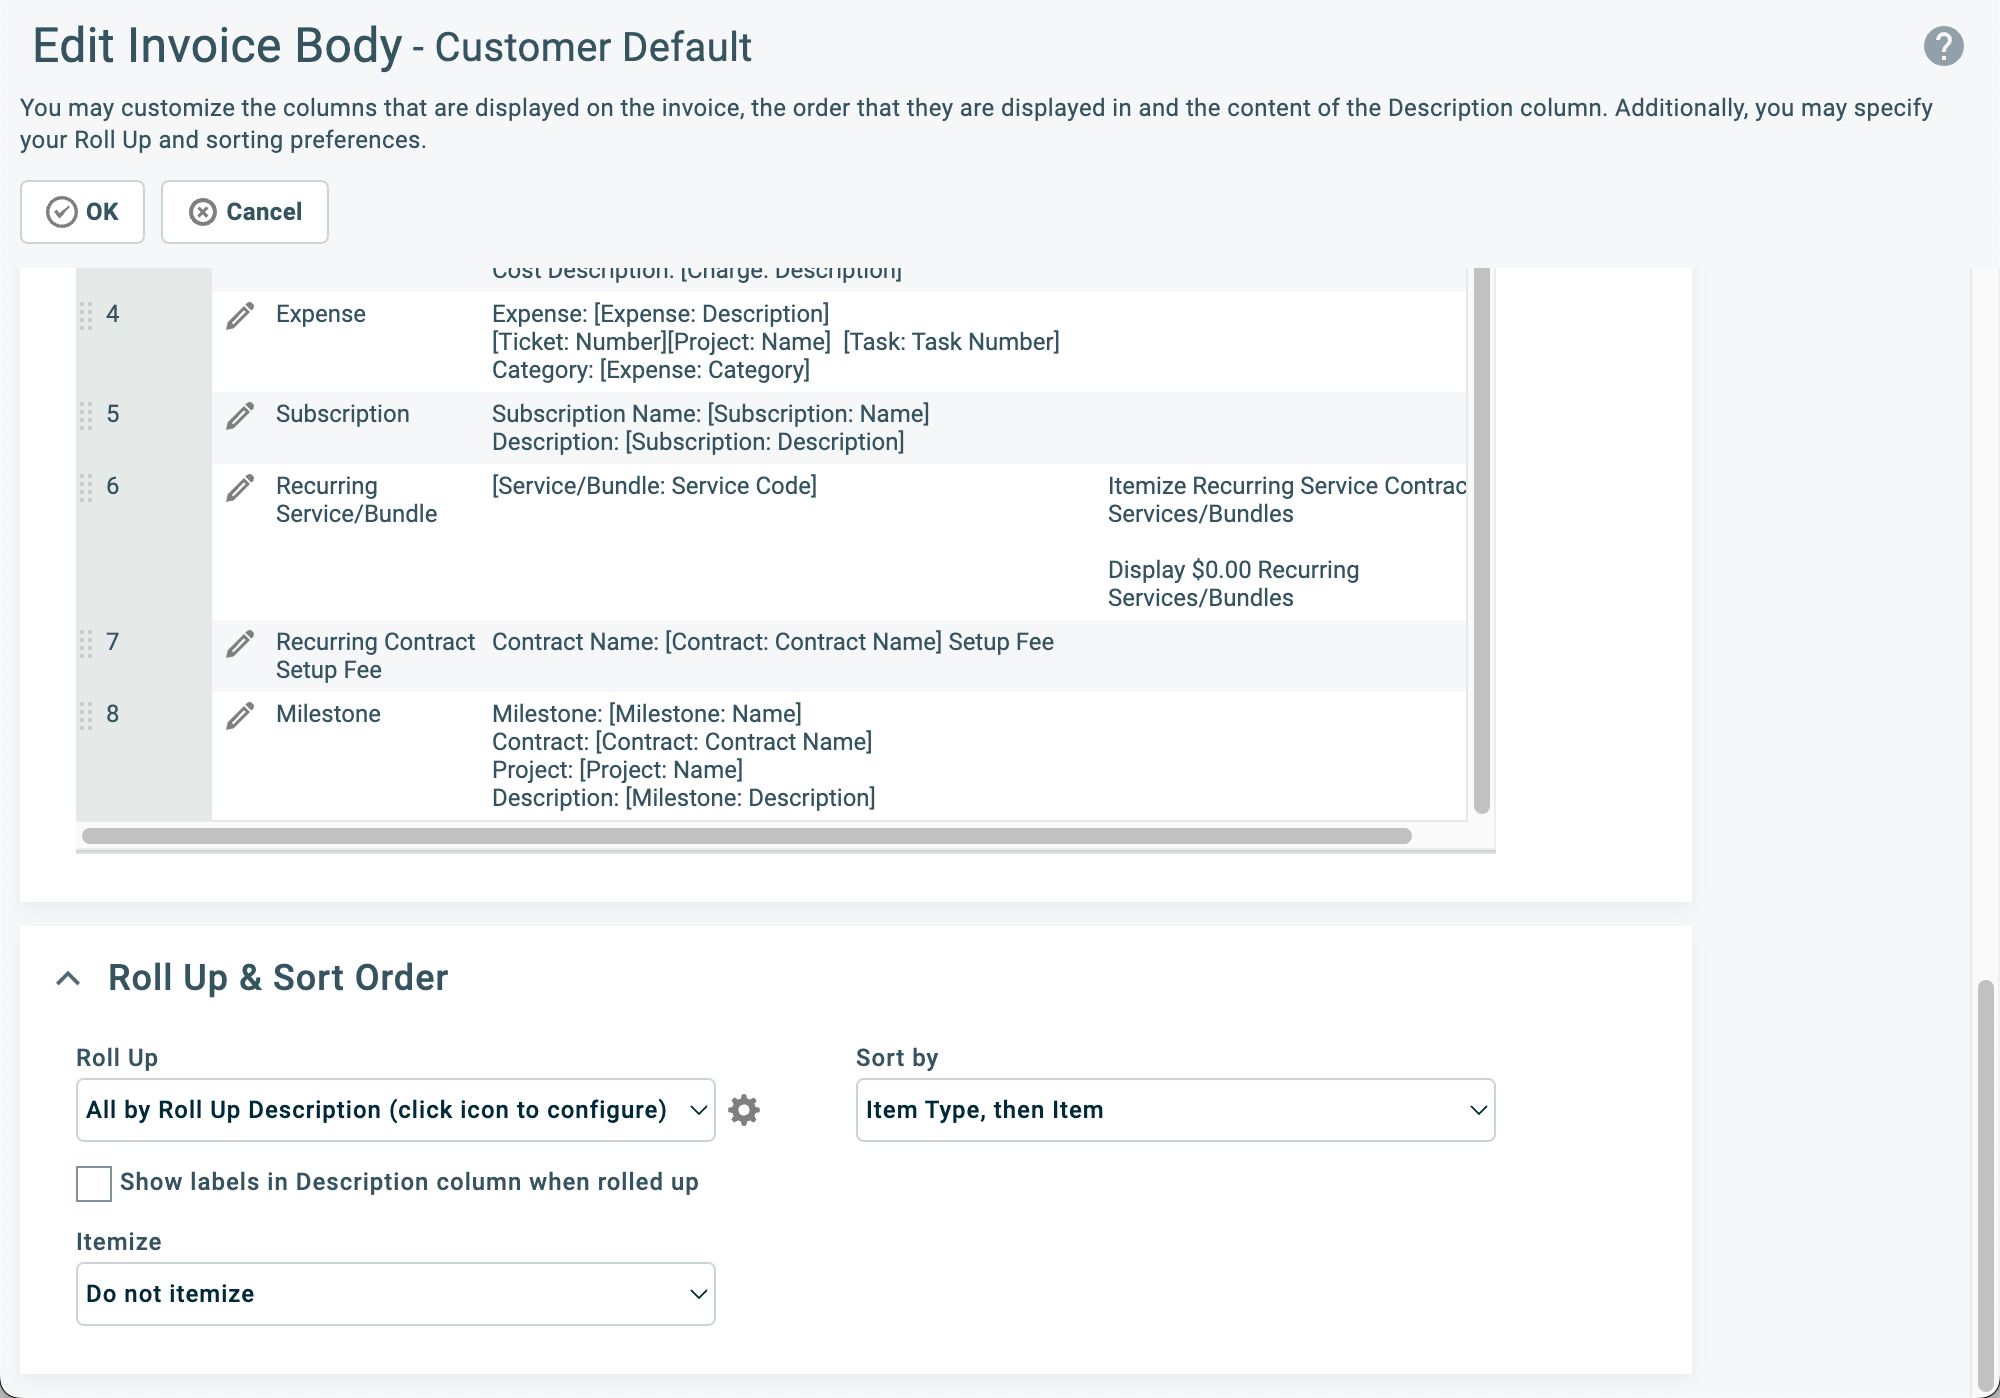Open the Itemize dropdown

click(x=396, y=1294)
